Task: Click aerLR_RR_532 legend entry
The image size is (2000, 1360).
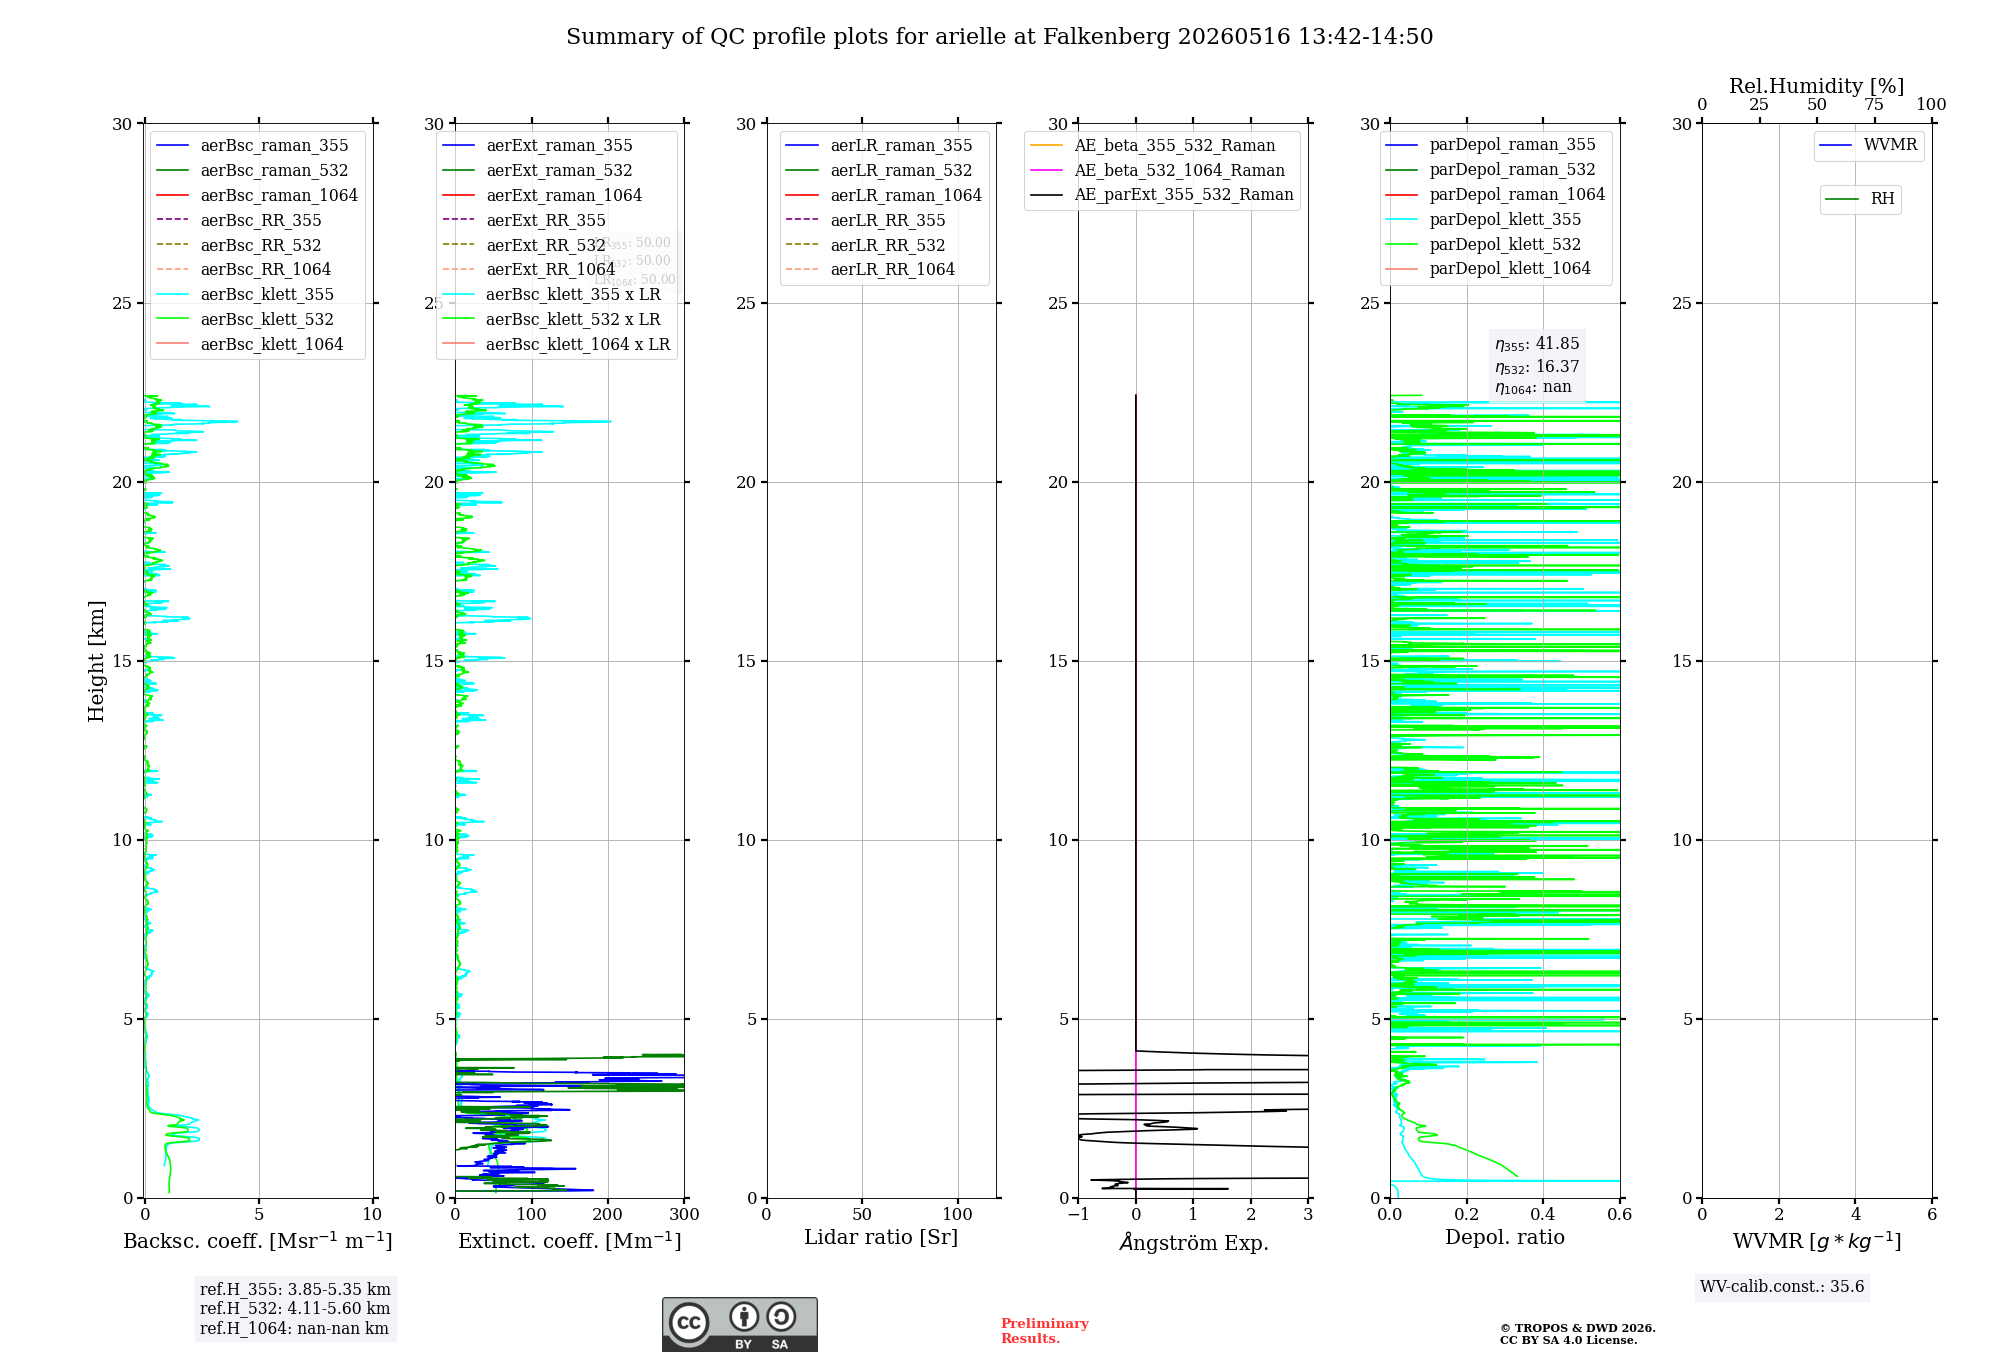Action: [865, 245]
